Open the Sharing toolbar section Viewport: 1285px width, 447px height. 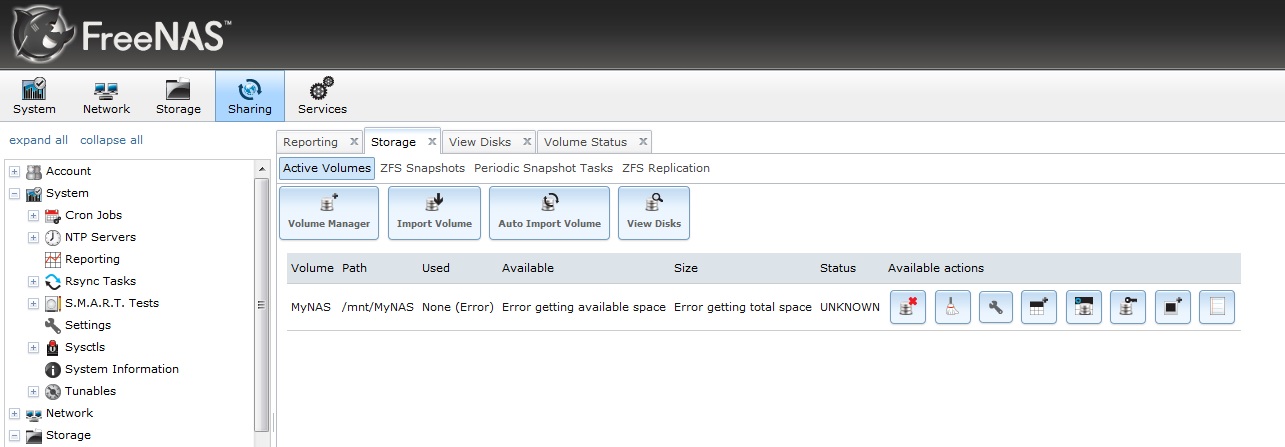click(x=249, y=96)
